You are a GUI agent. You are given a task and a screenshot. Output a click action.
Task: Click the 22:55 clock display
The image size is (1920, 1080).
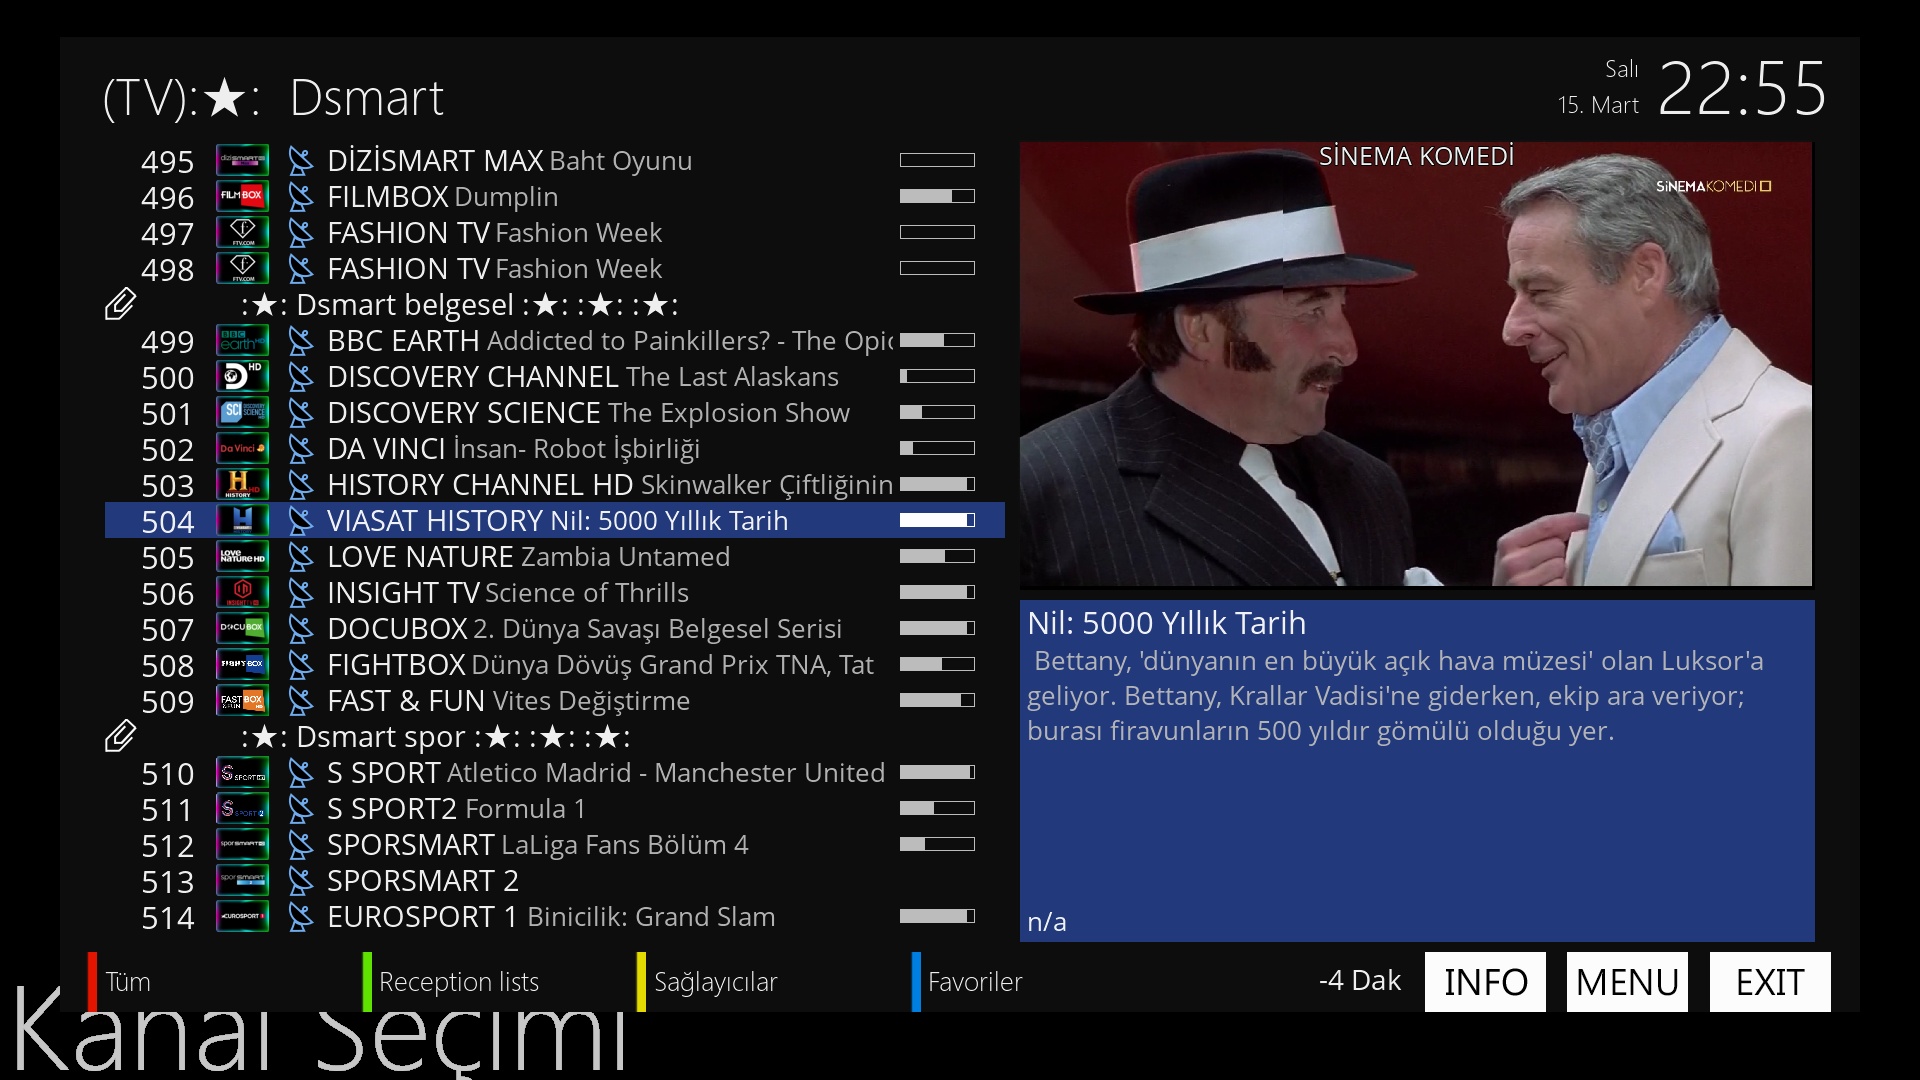(1742, 89)
